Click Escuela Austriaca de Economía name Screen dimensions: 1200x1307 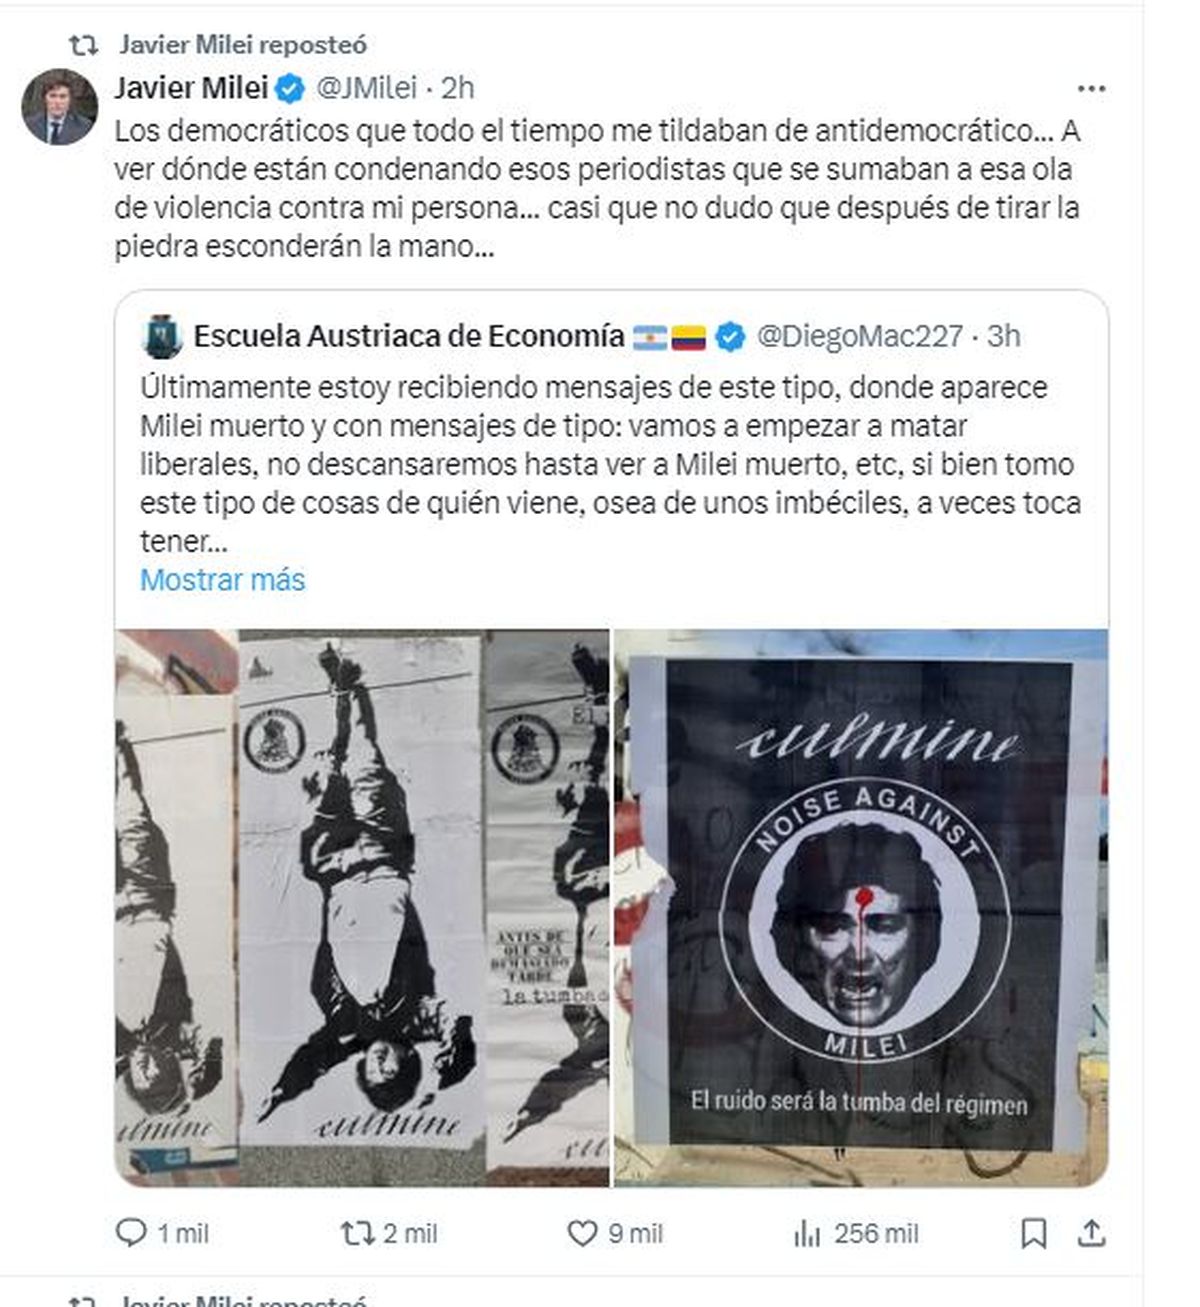408,336
